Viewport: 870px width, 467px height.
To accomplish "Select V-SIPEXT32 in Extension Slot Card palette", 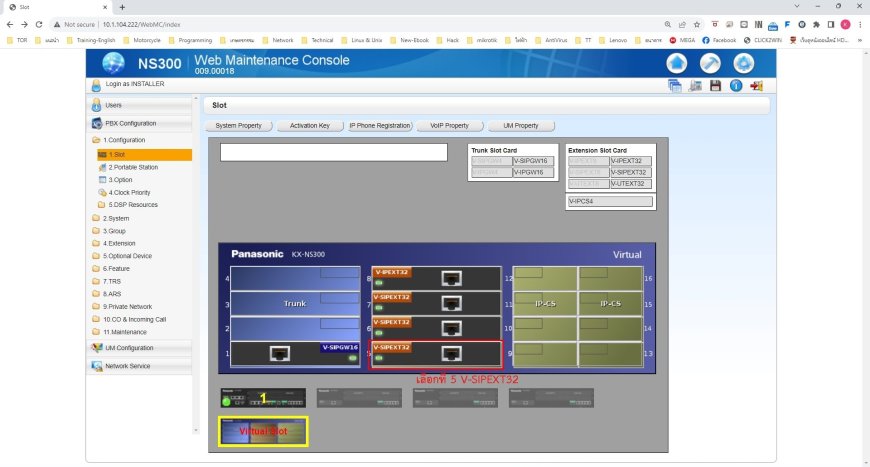I will [x=631, y=172].
